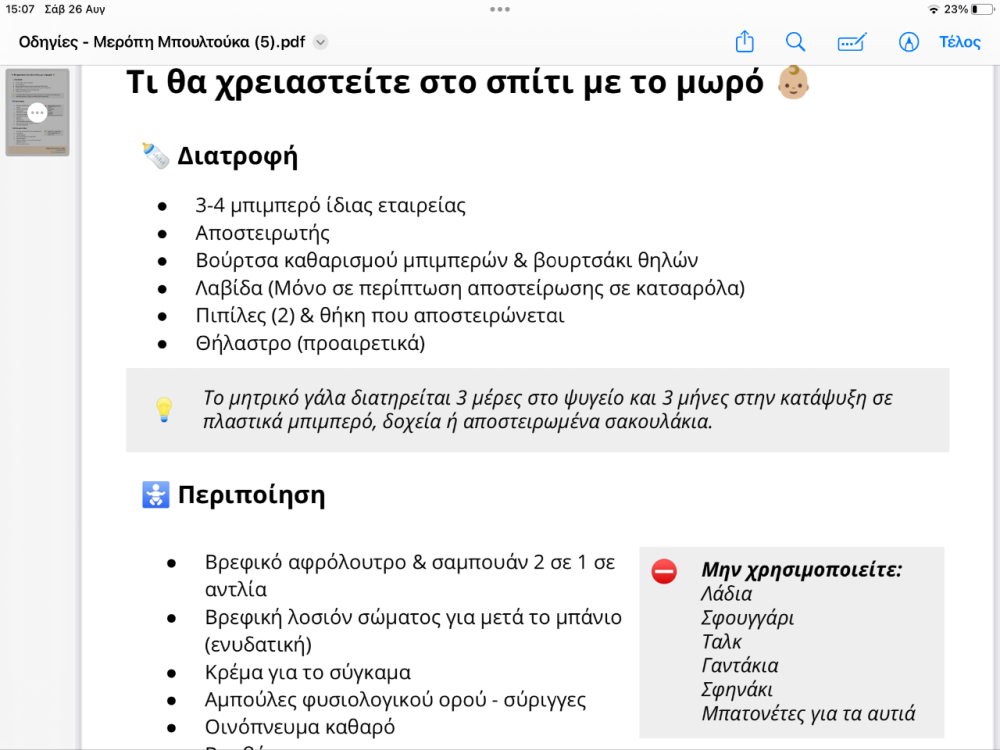Enable the Markup pen tool
This screenshot has height=750, width=1000.
pyautogui.click(x=908, y=42)
